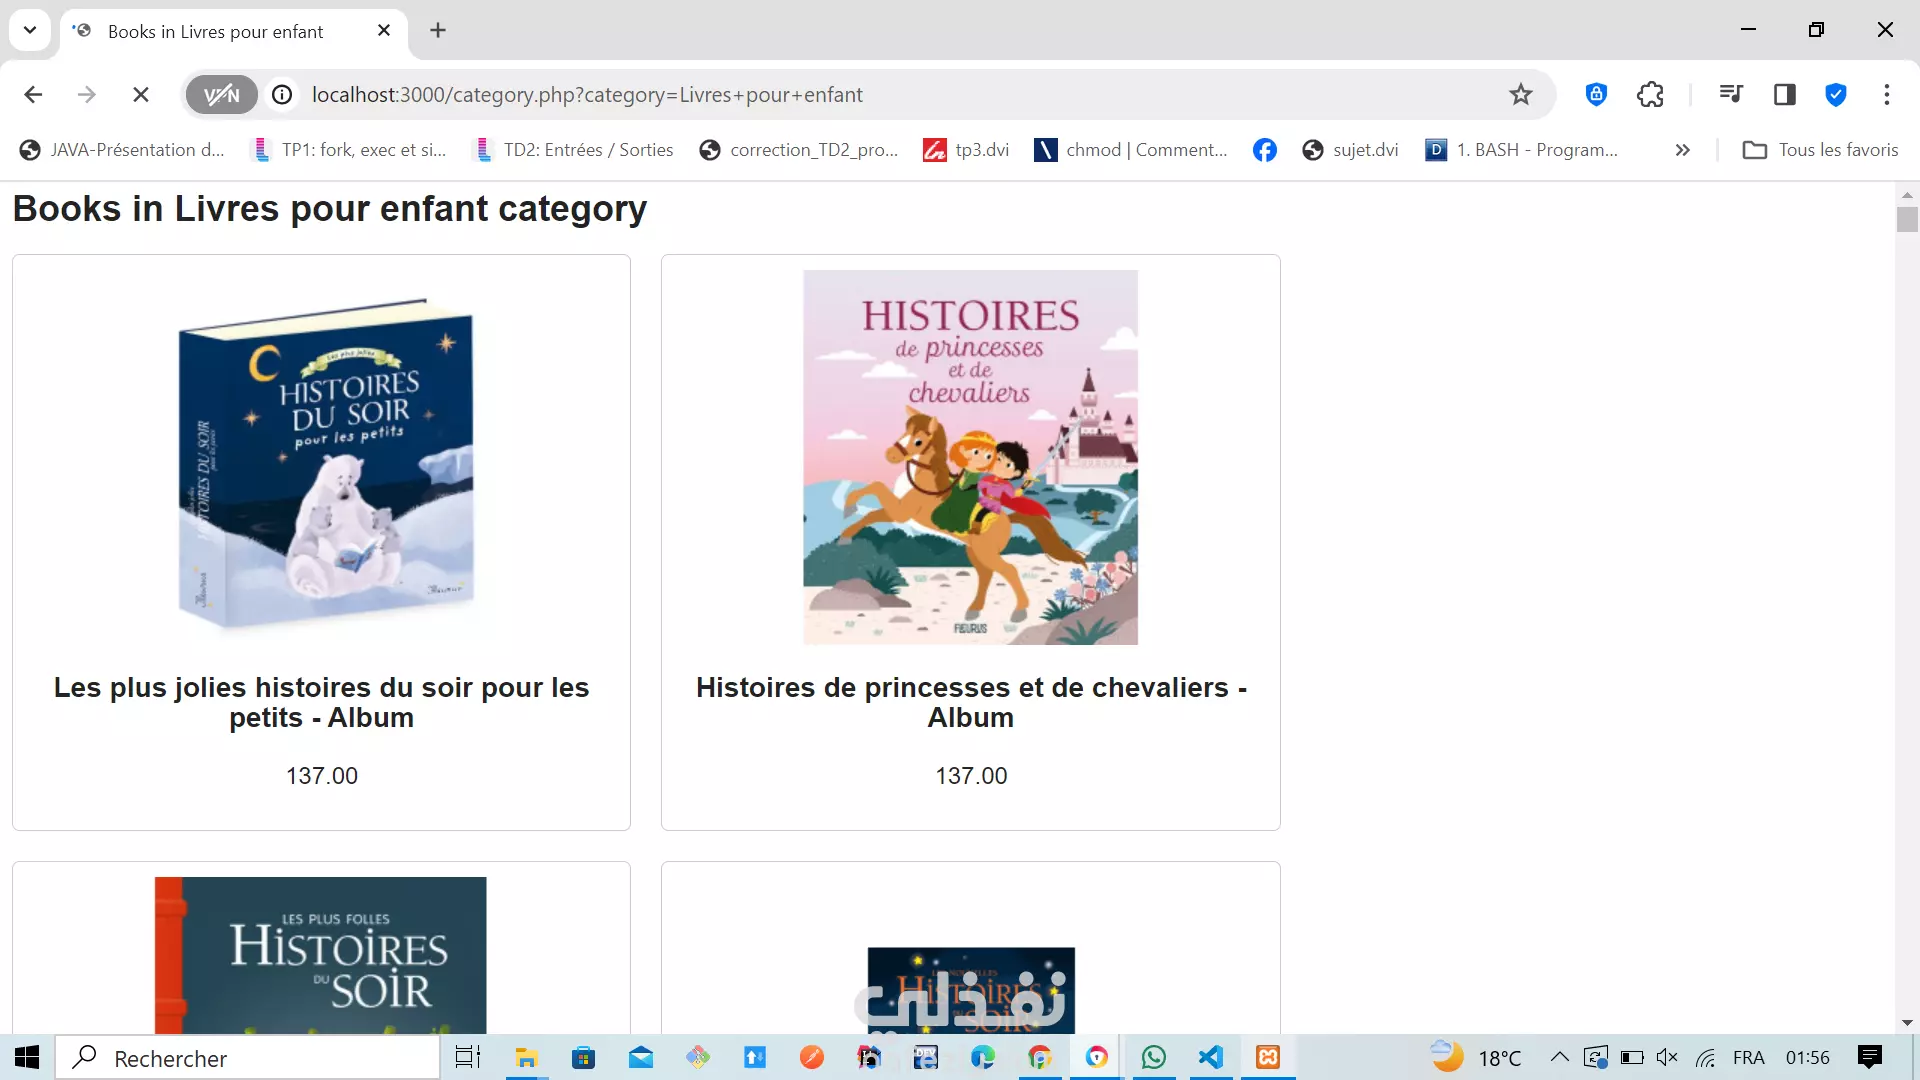Open the Extensions puzzle menu
This screenshot has width=1920, height=1080.
tap(1650, 95)
